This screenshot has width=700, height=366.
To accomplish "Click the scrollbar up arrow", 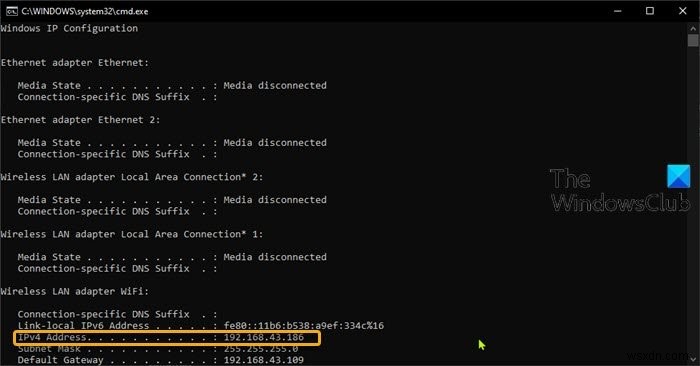I will [x=693, y=28].
